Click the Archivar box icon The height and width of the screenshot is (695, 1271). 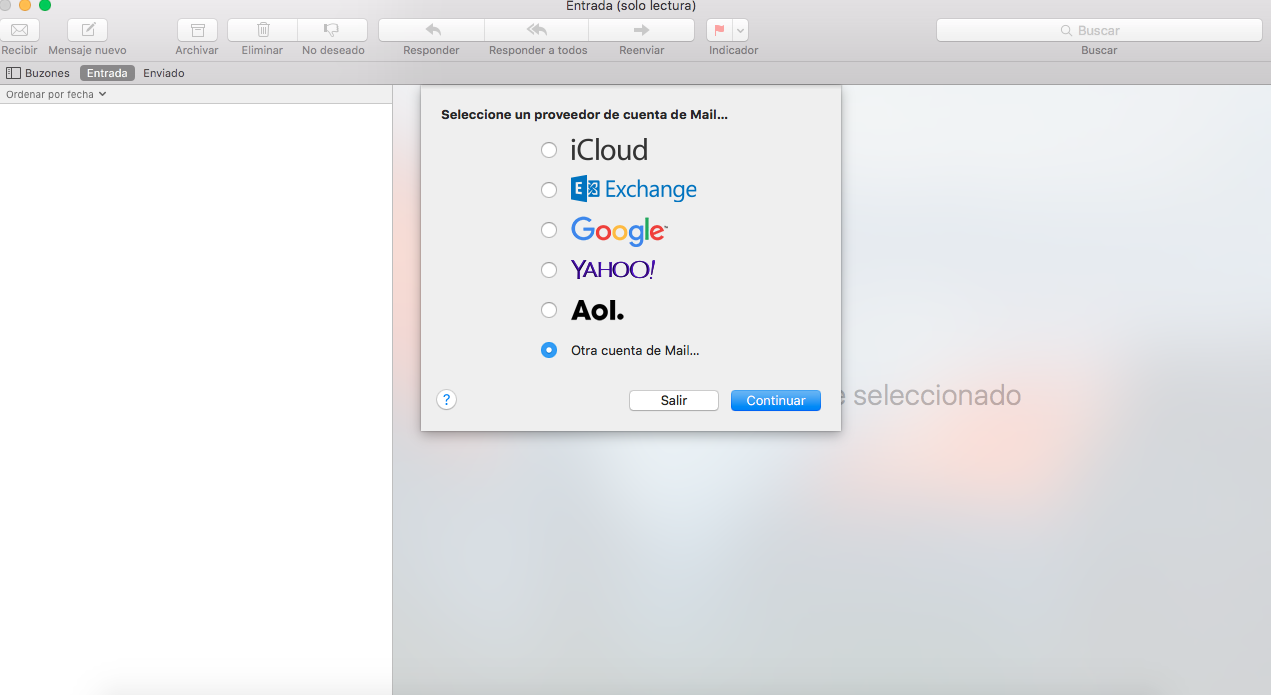click(197, 30)
